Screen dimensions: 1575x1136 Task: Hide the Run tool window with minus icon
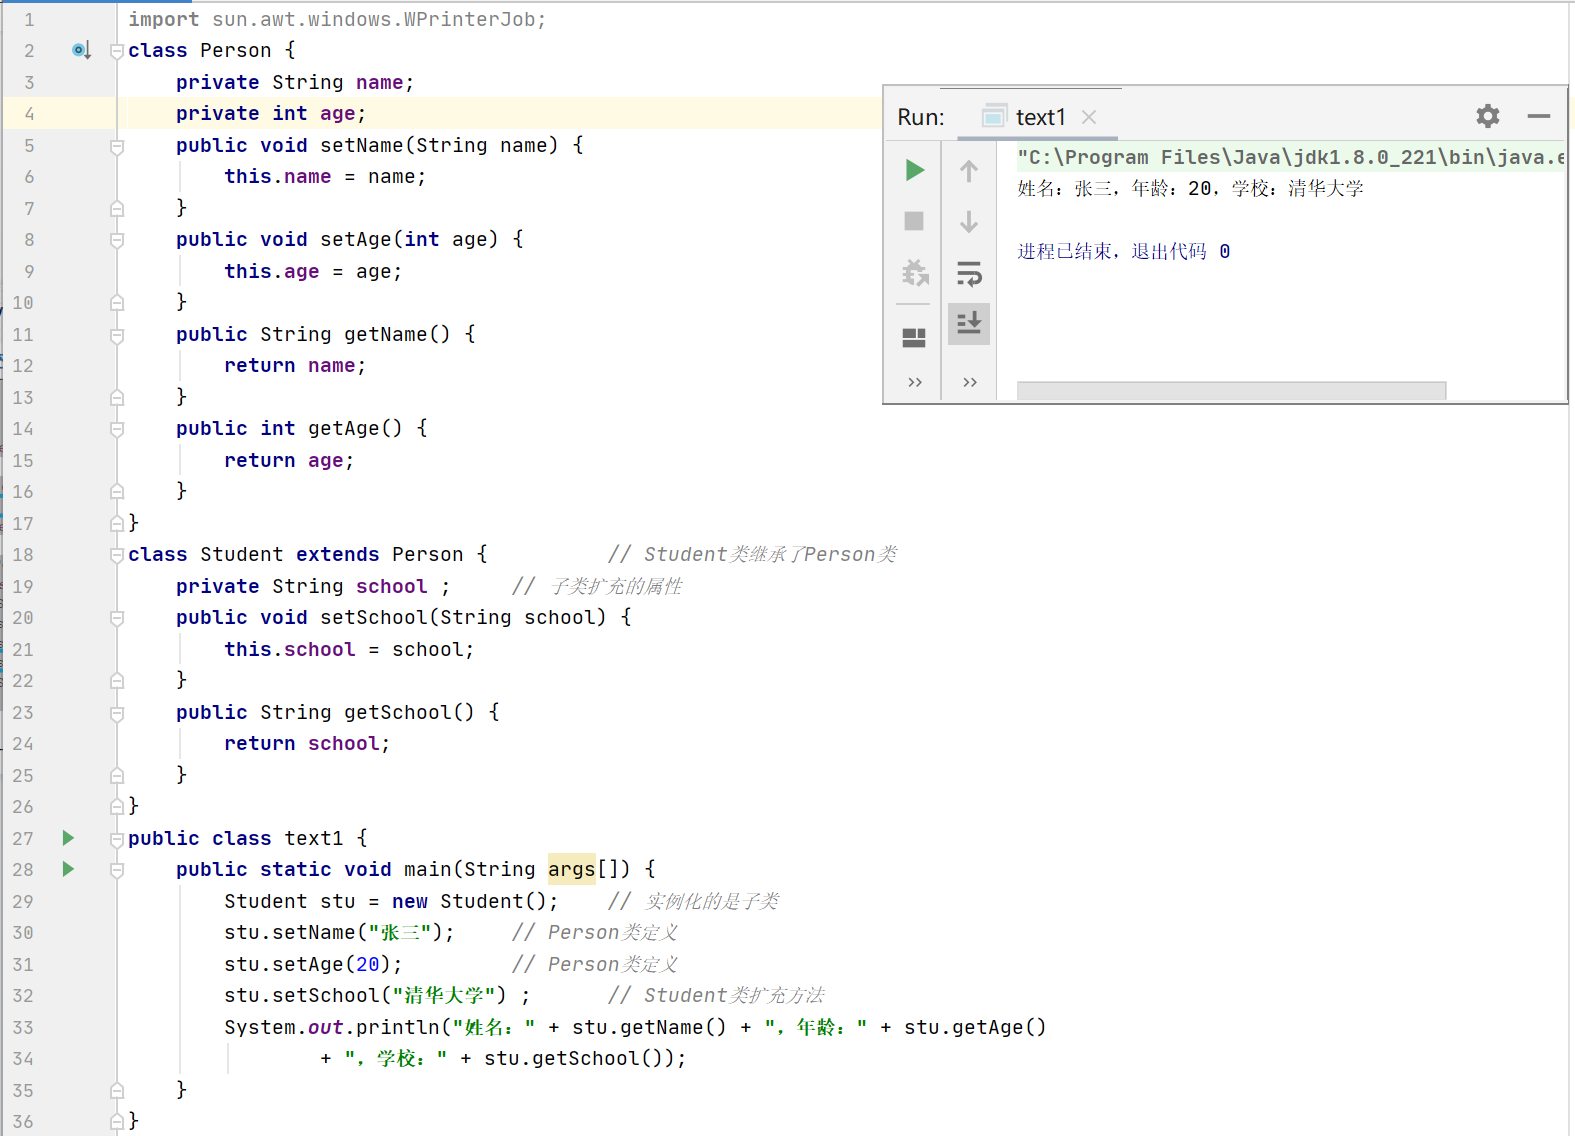click(x=1539, y=116)
